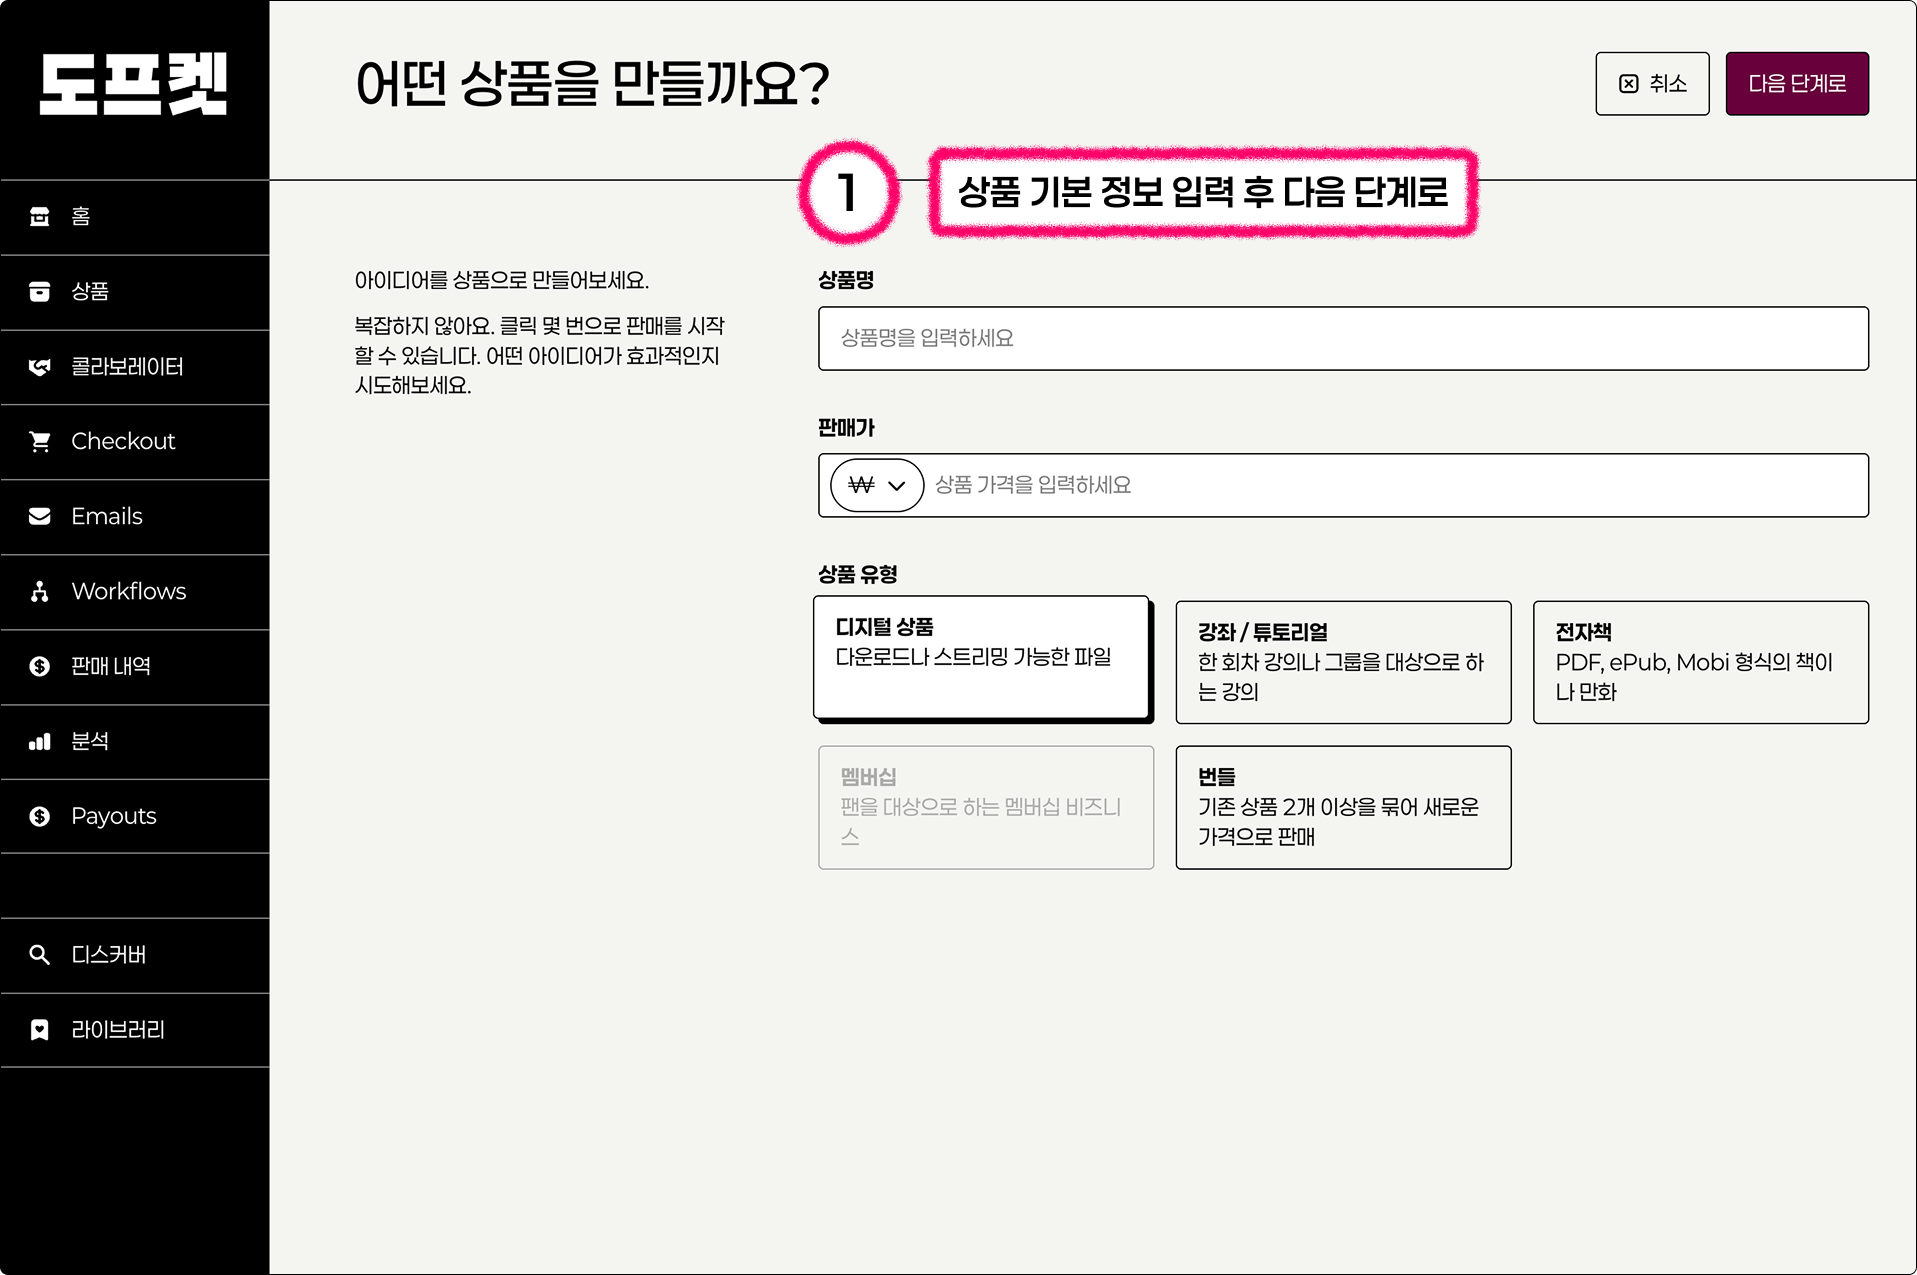Click the 분석 bar chart icon
Image resolution: width=1917 pixels, height=1275 pixels.
tap(40, 742)
